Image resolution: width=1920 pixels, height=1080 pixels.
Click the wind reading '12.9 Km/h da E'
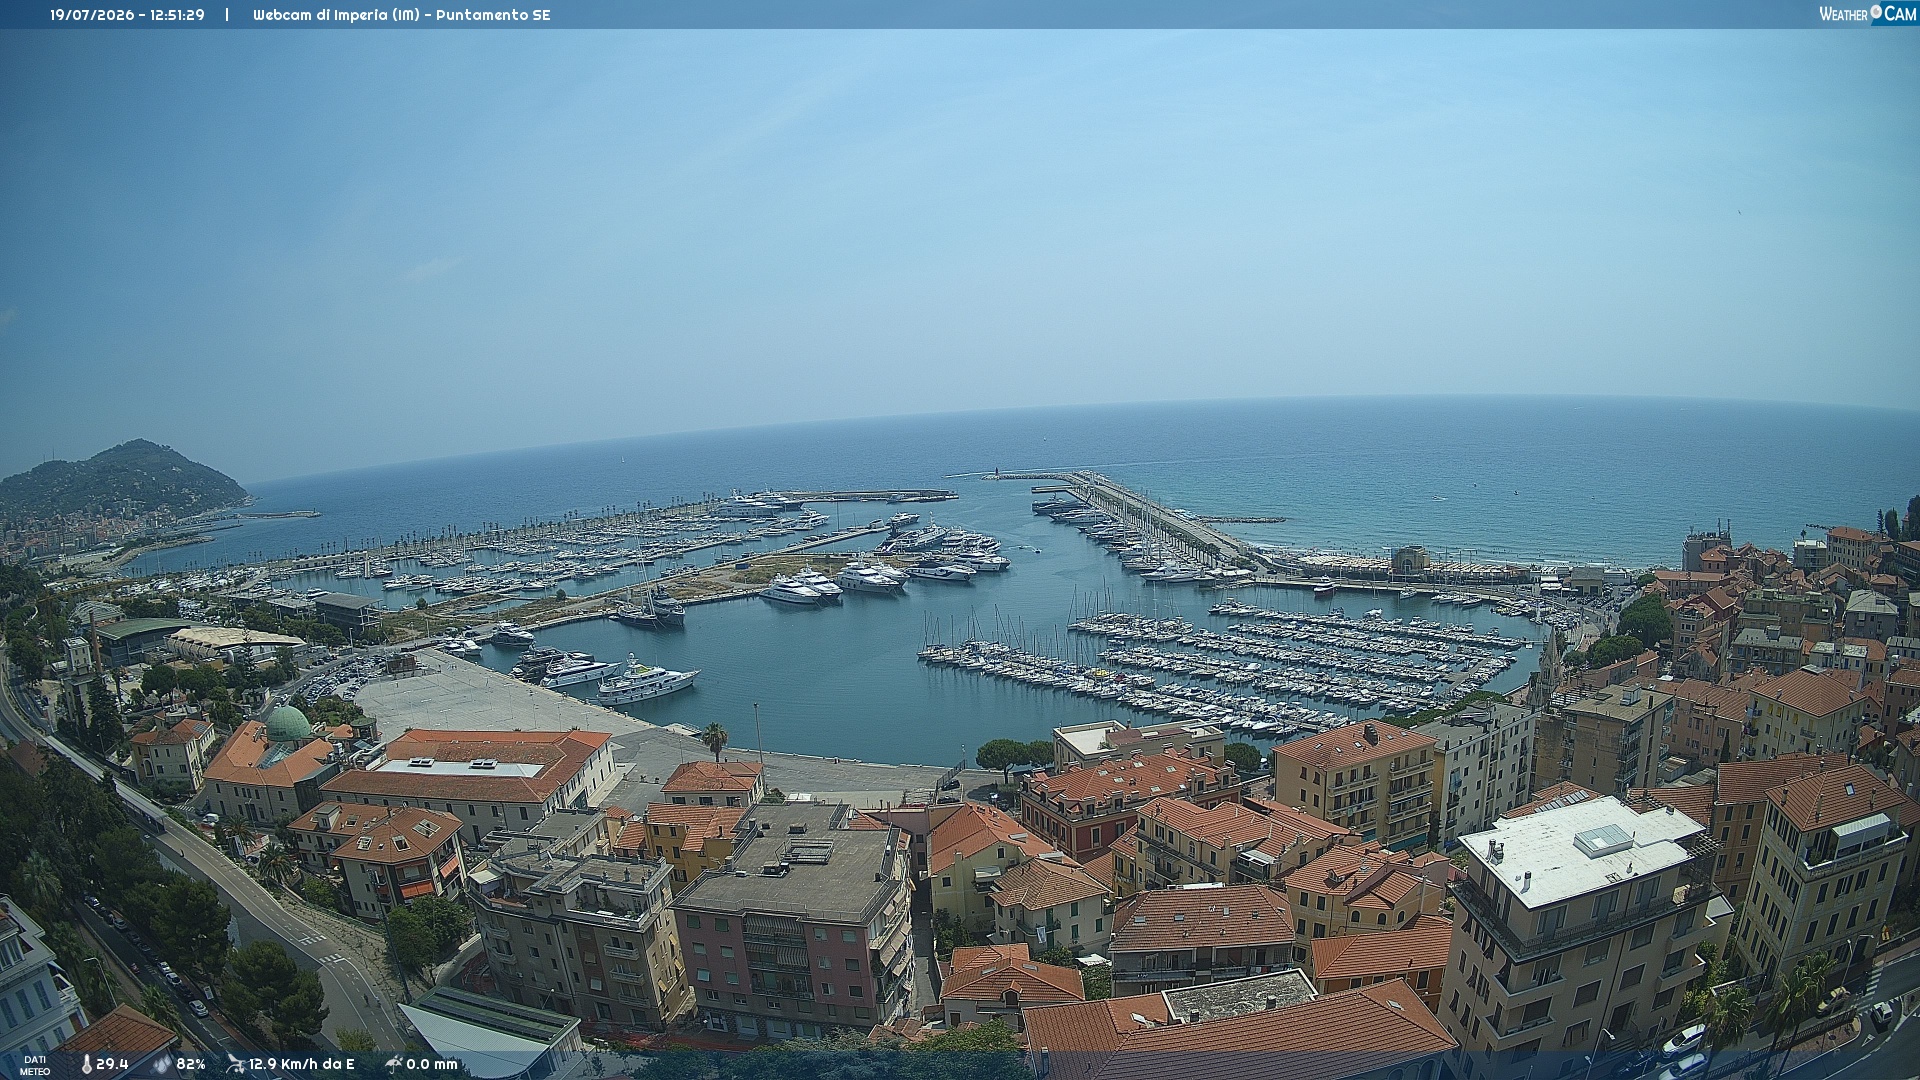[302, 1064]
